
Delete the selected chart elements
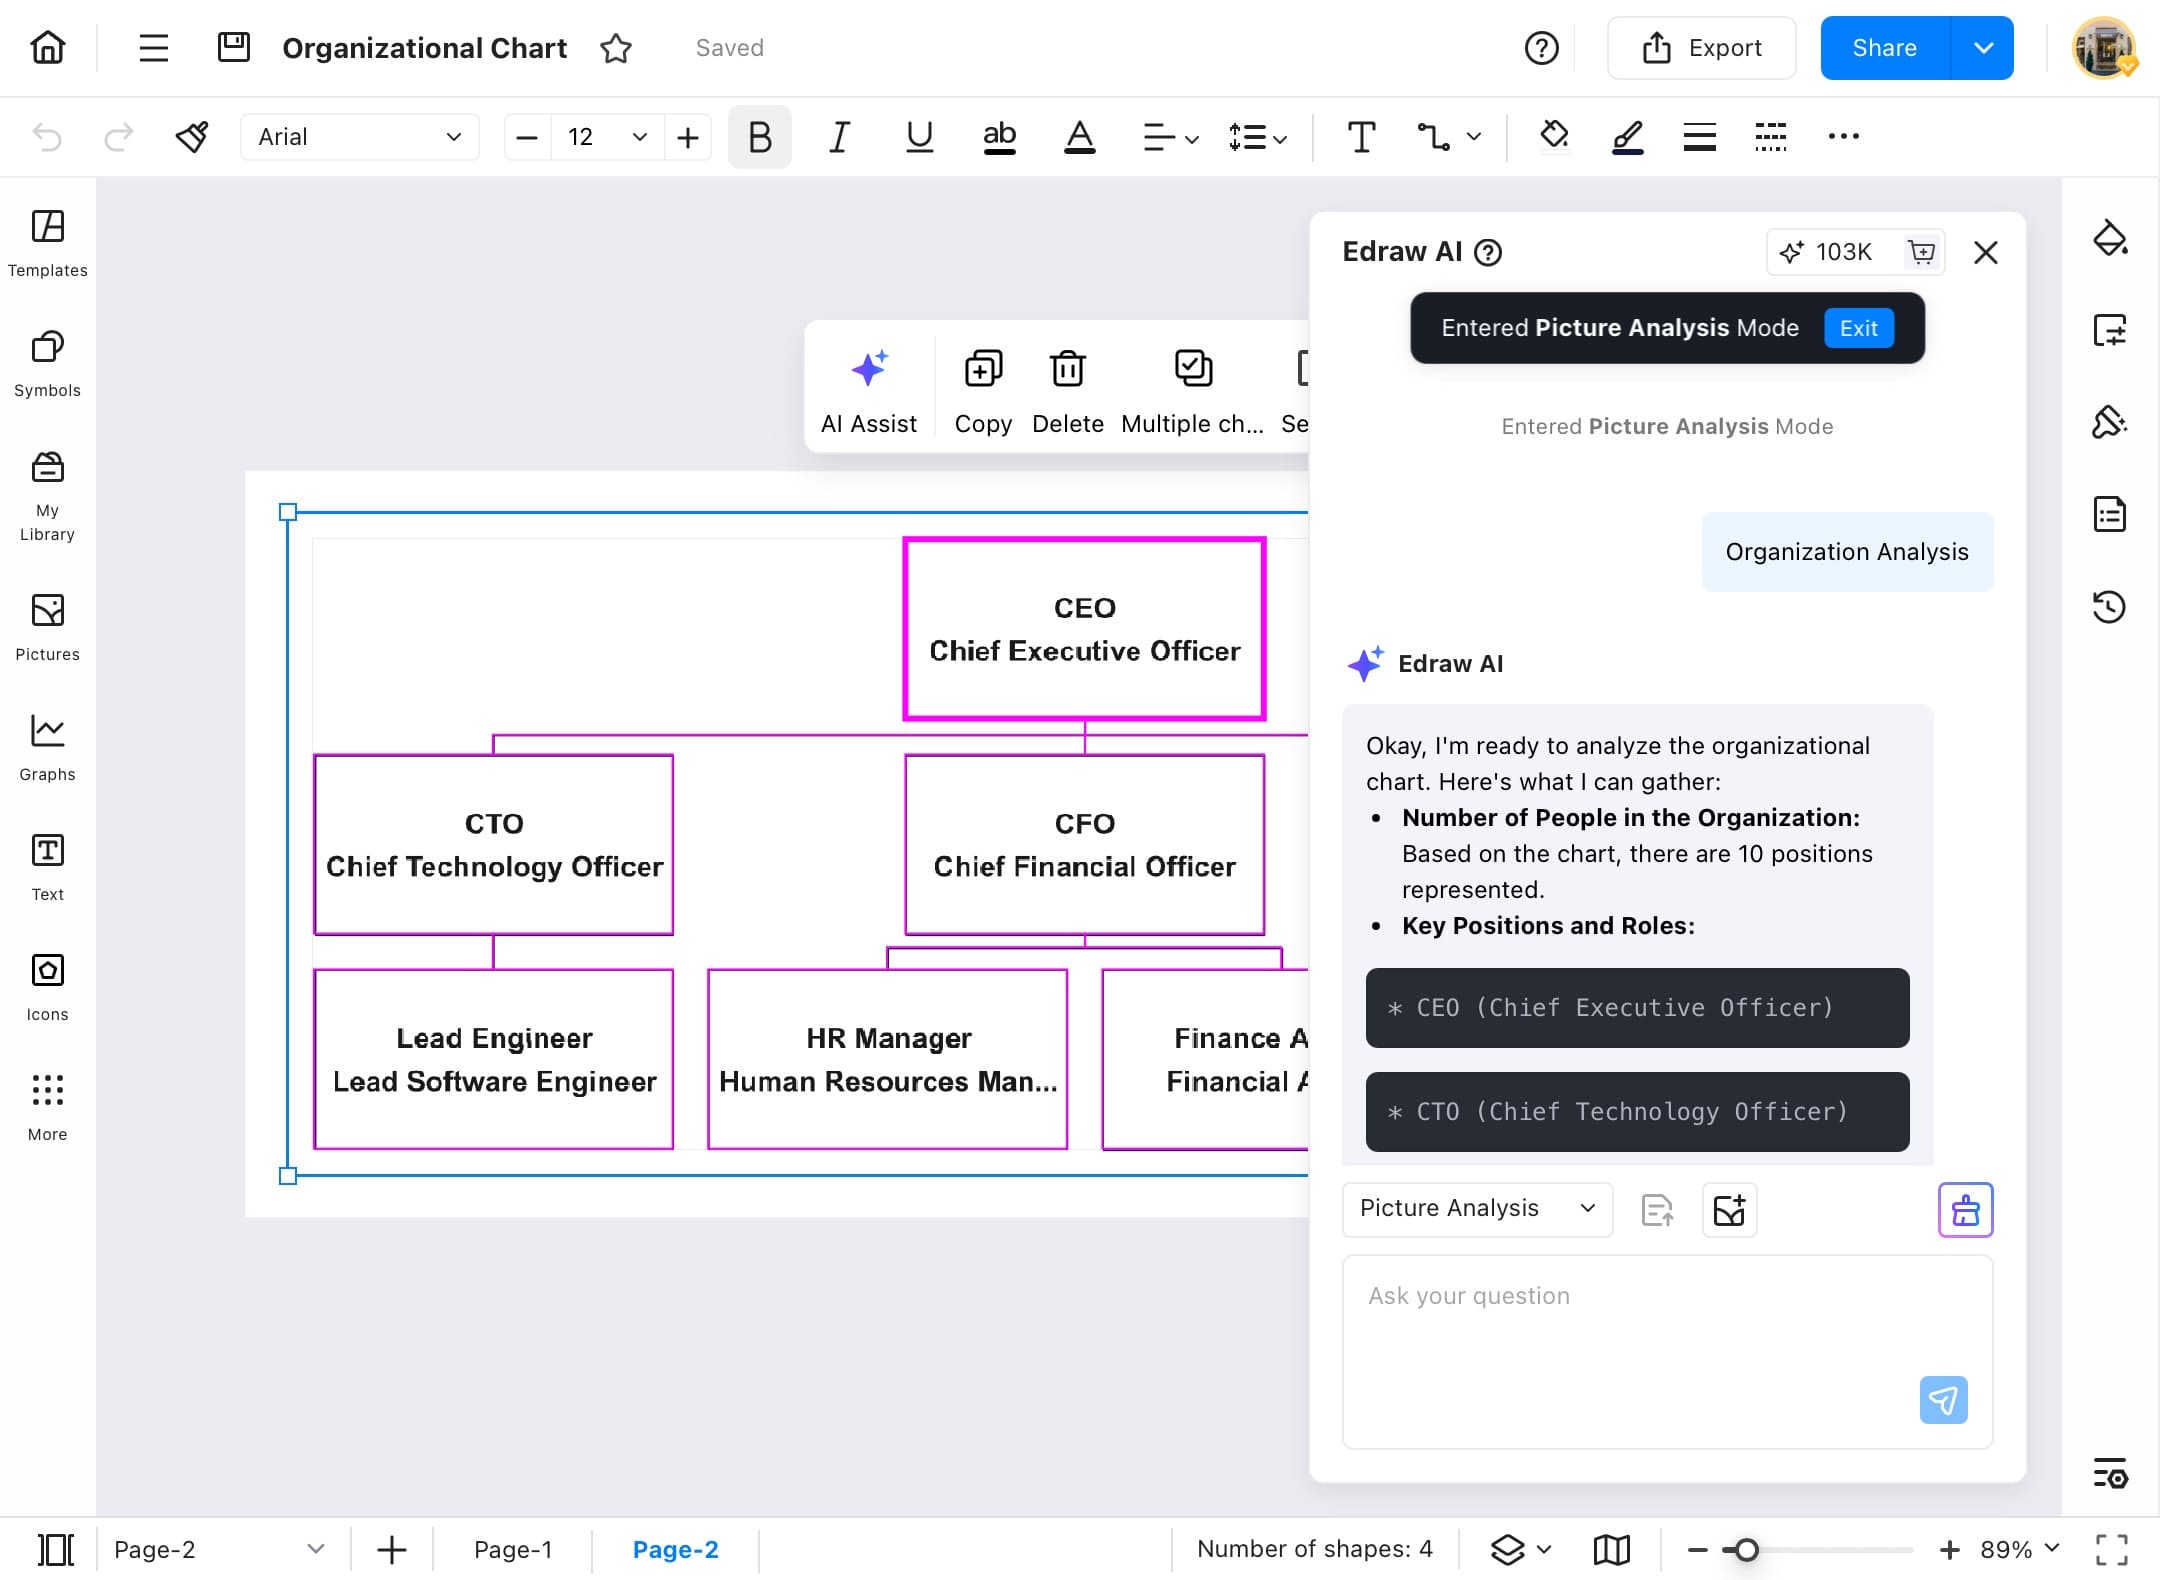(1067, 390)
